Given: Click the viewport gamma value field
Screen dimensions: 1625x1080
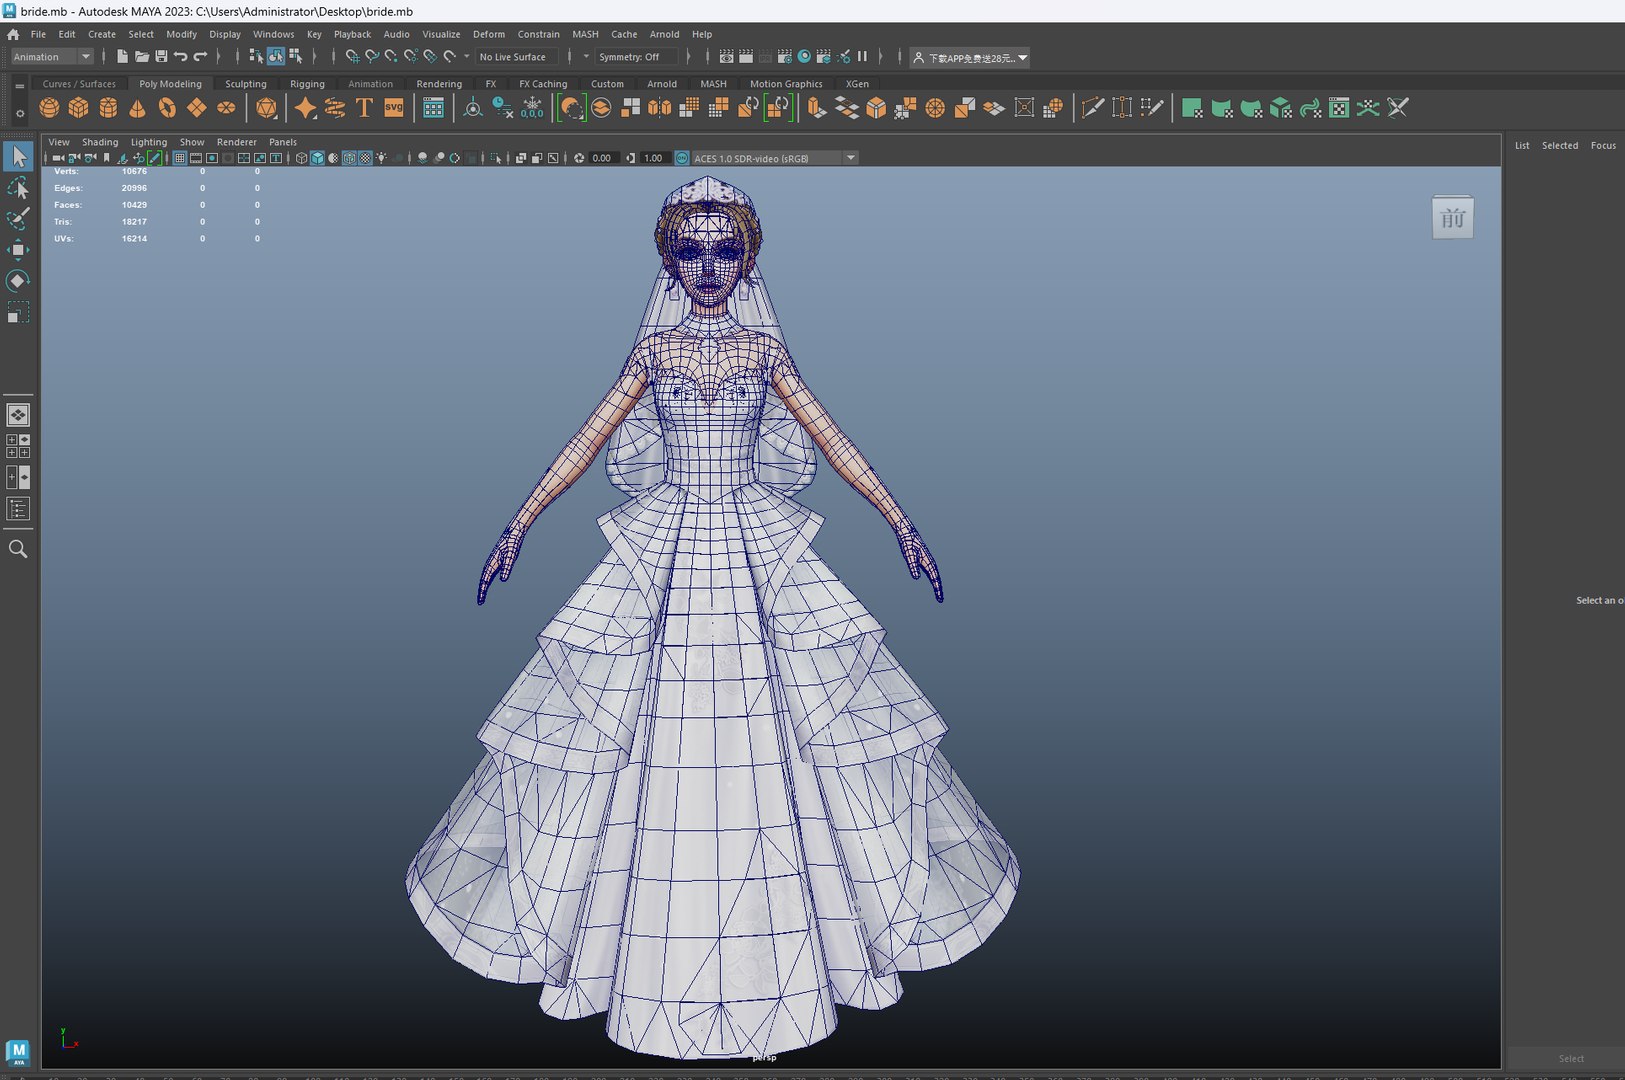Looking at the screenshot, I should (x=654, y=158).
